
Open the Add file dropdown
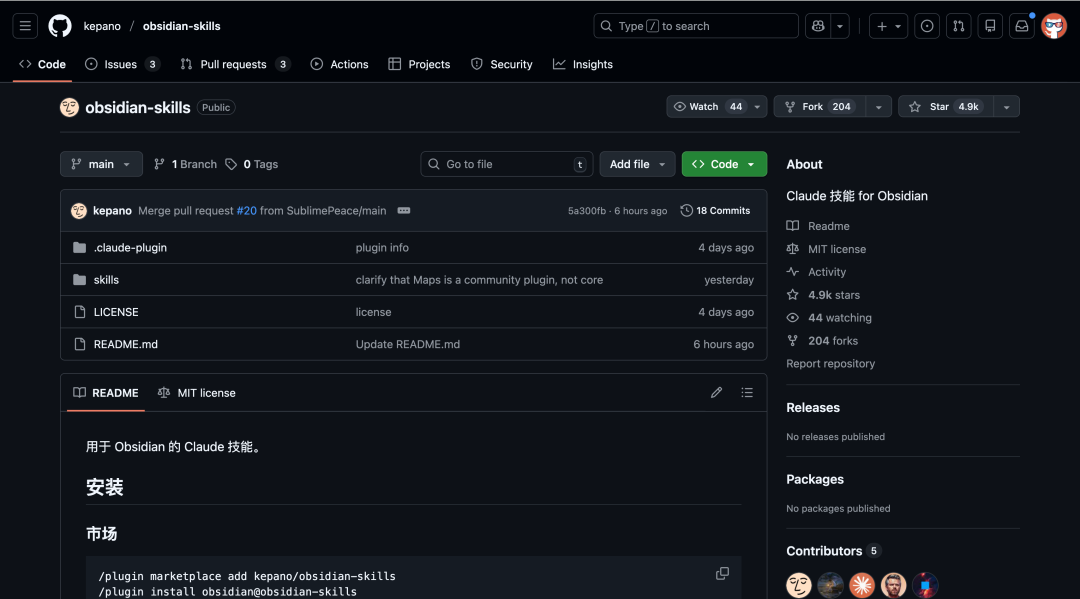point(637,163)
